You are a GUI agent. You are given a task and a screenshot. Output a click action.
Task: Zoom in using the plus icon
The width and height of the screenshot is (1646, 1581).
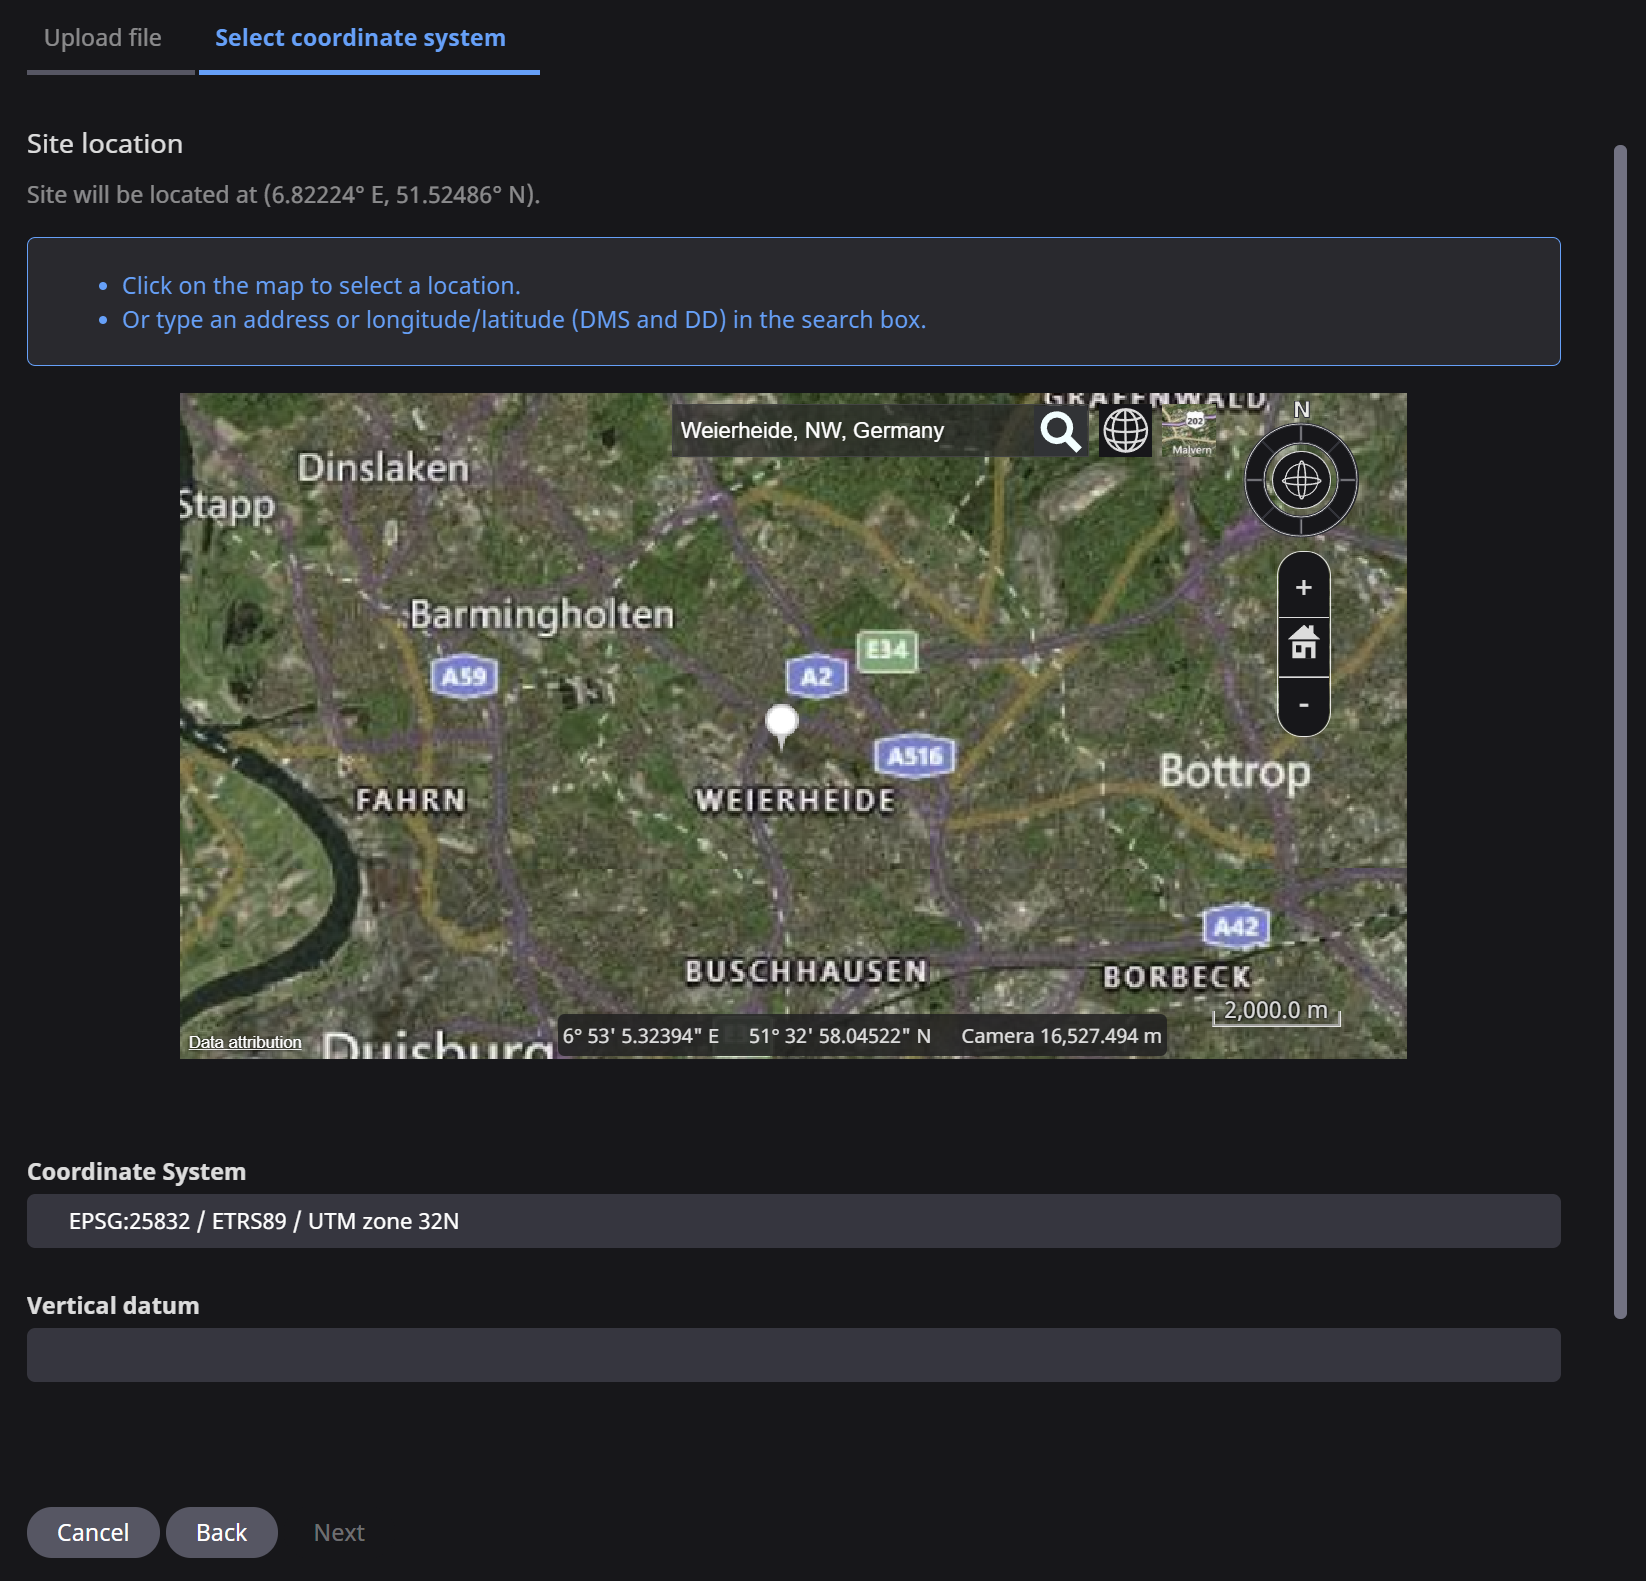point(1303,588)
